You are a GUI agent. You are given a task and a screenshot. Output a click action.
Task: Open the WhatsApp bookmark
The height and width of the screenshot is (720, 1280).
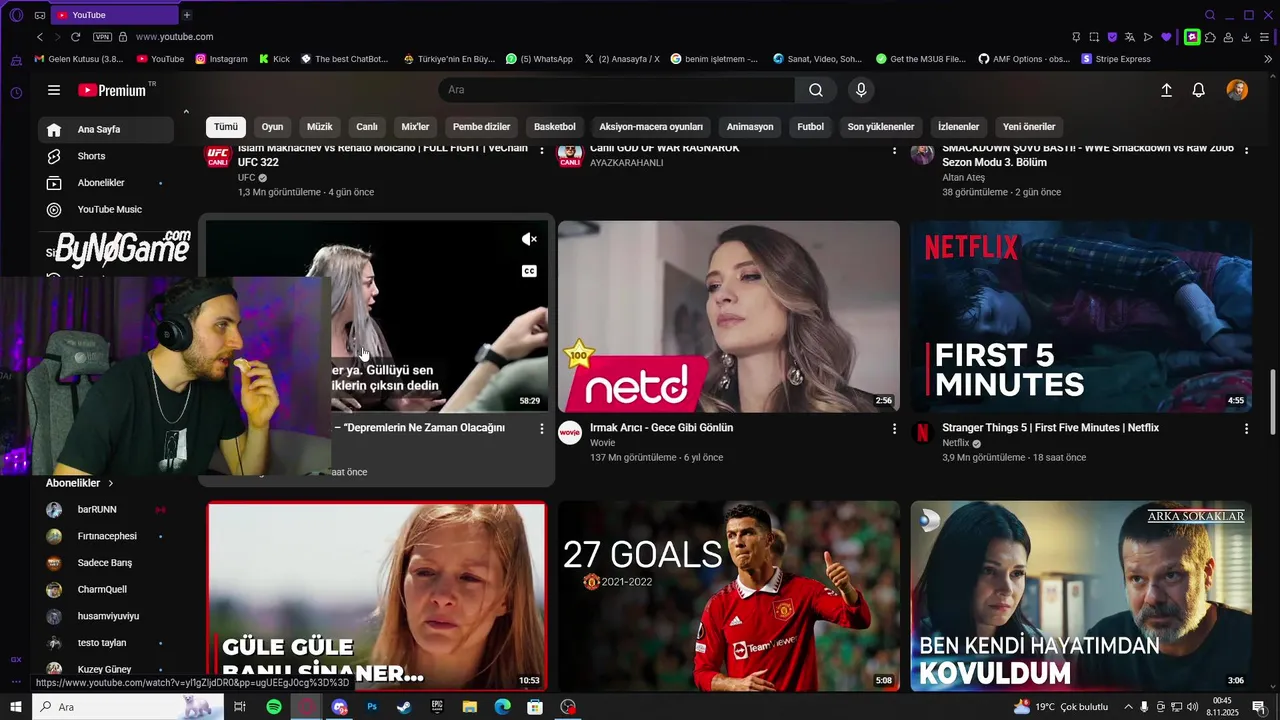pyautogui.click(x=539, y=59)
